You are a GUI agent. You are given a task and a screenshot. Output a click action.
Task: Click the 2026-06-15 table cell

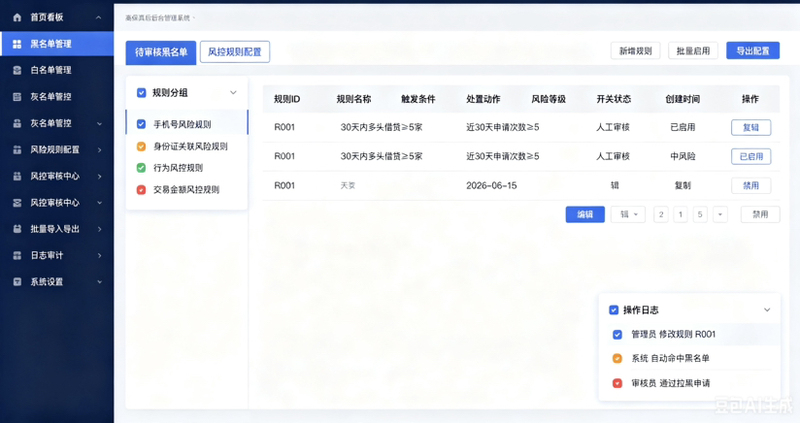[491, 186]
